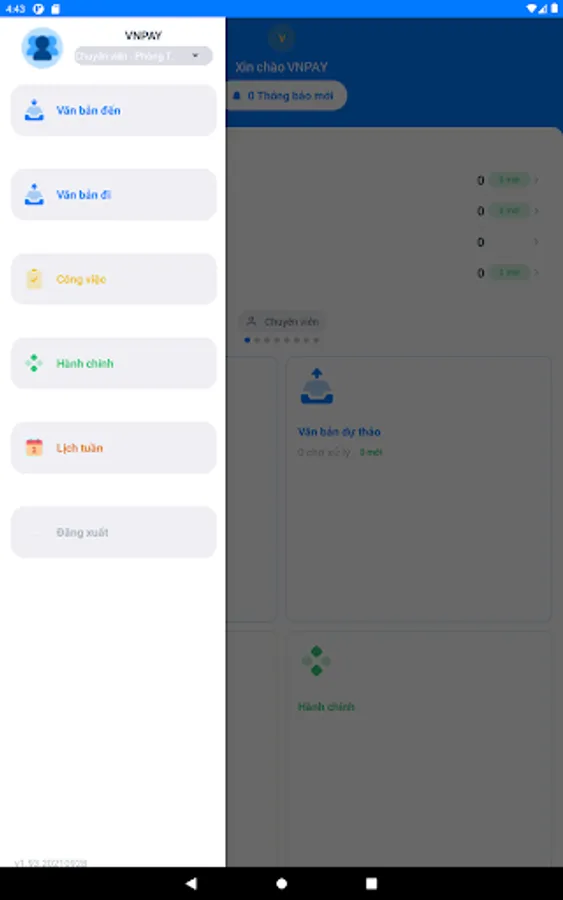Select the first carousel page dot

[247, 340]
